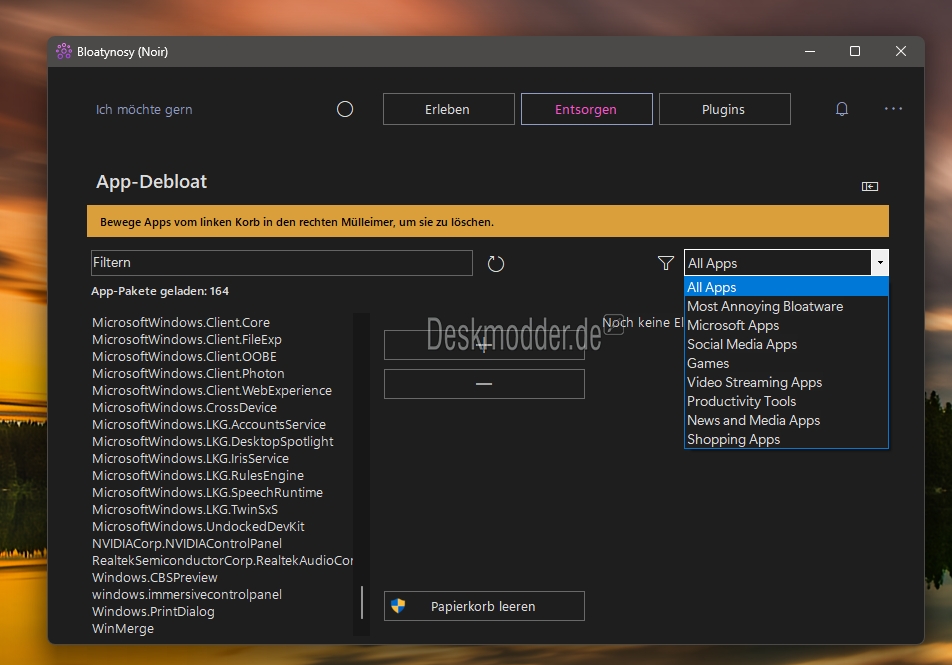Click the shield icon on Papierkorb leeren
The width and height of the screenshot is (952, 665).
(x=398, y=605)
